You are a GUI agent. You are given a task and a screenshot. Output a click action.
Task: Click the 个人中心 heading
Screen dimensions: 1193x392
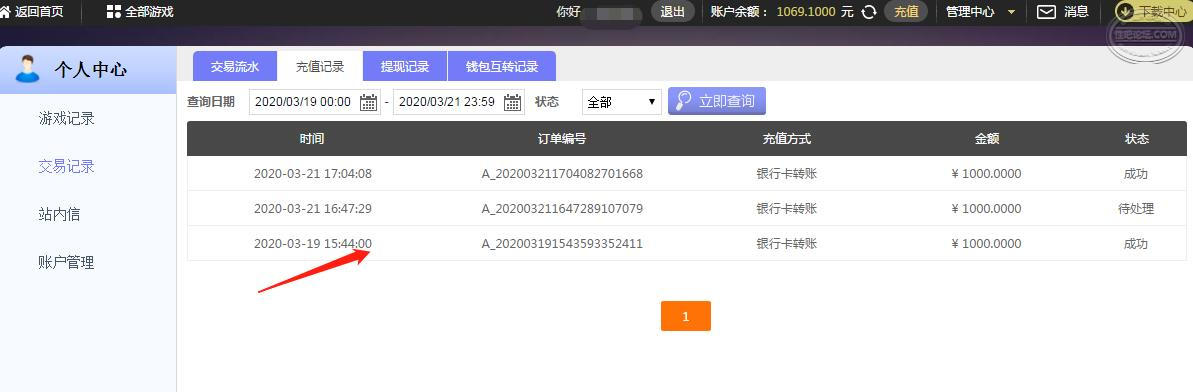(91, 69)
